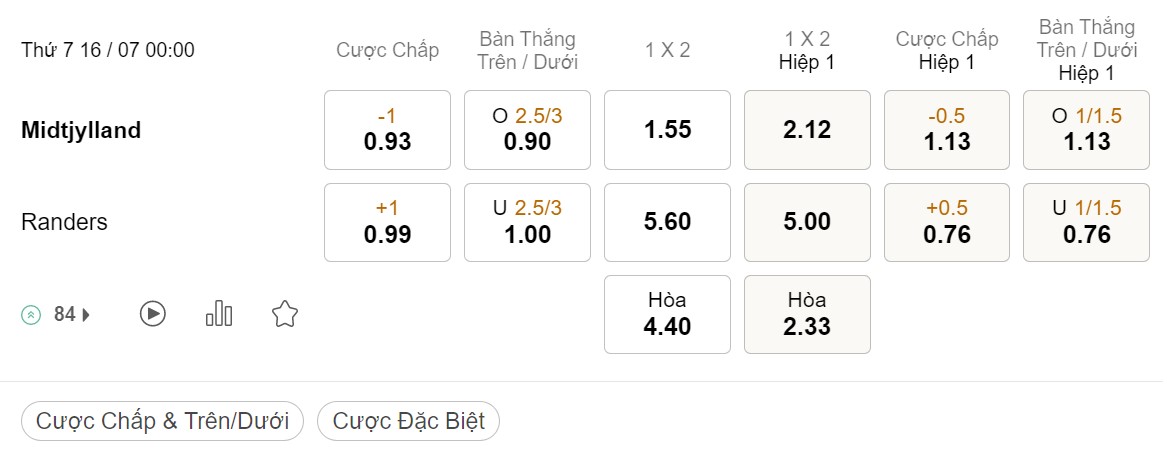Select full-time Hòa draw at 4.40
The width and height of the screenshot is (1167, 472).
coord(668,314)
